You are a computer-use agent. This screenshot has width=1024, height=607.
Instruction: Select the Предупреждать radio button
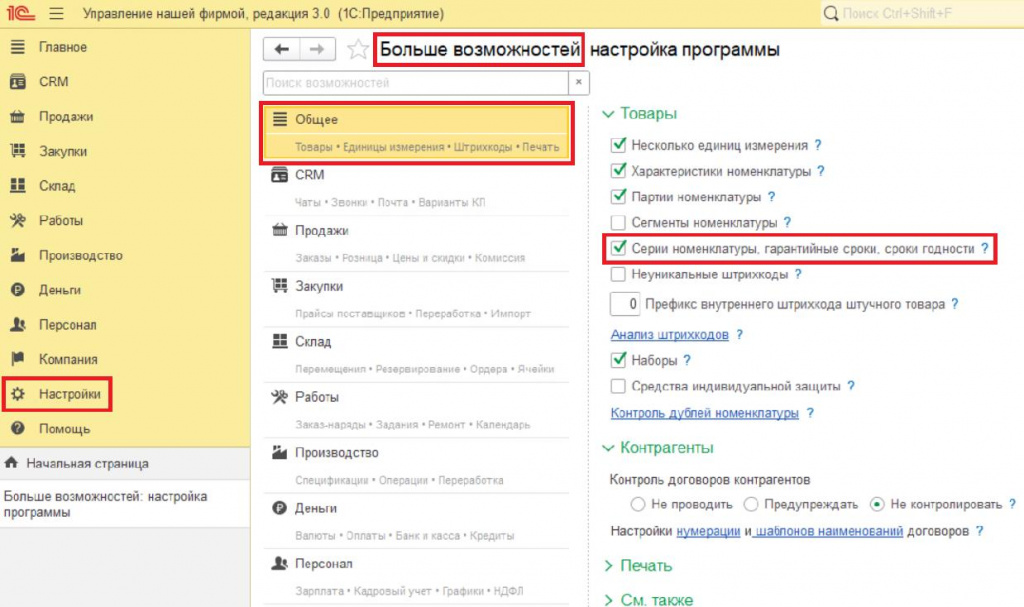751,504
